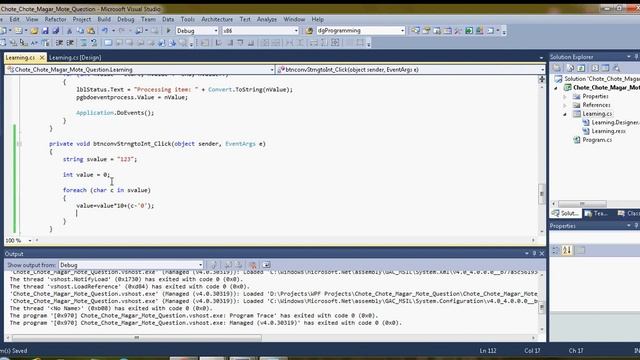Open the Refactor menu
The height and width of the screenshot is (360, 640).
(x=55, y=19)
